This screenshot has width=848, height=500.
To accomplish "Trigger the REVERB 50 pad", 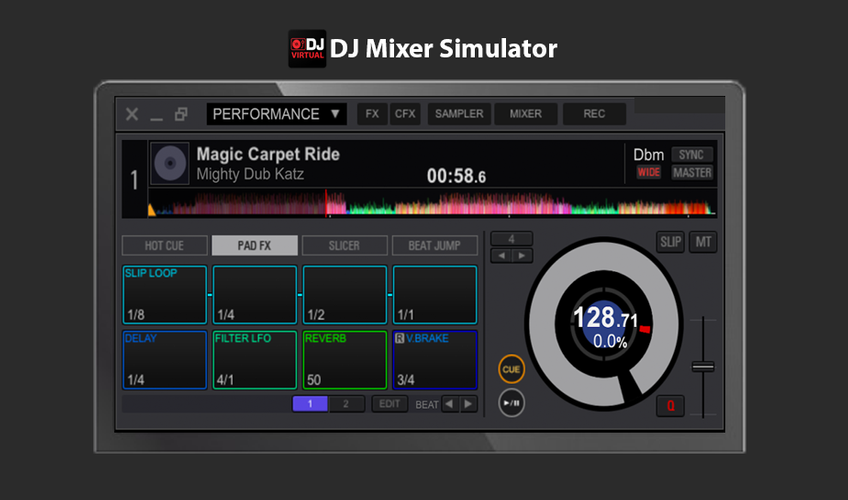I will tap(344, 360).
